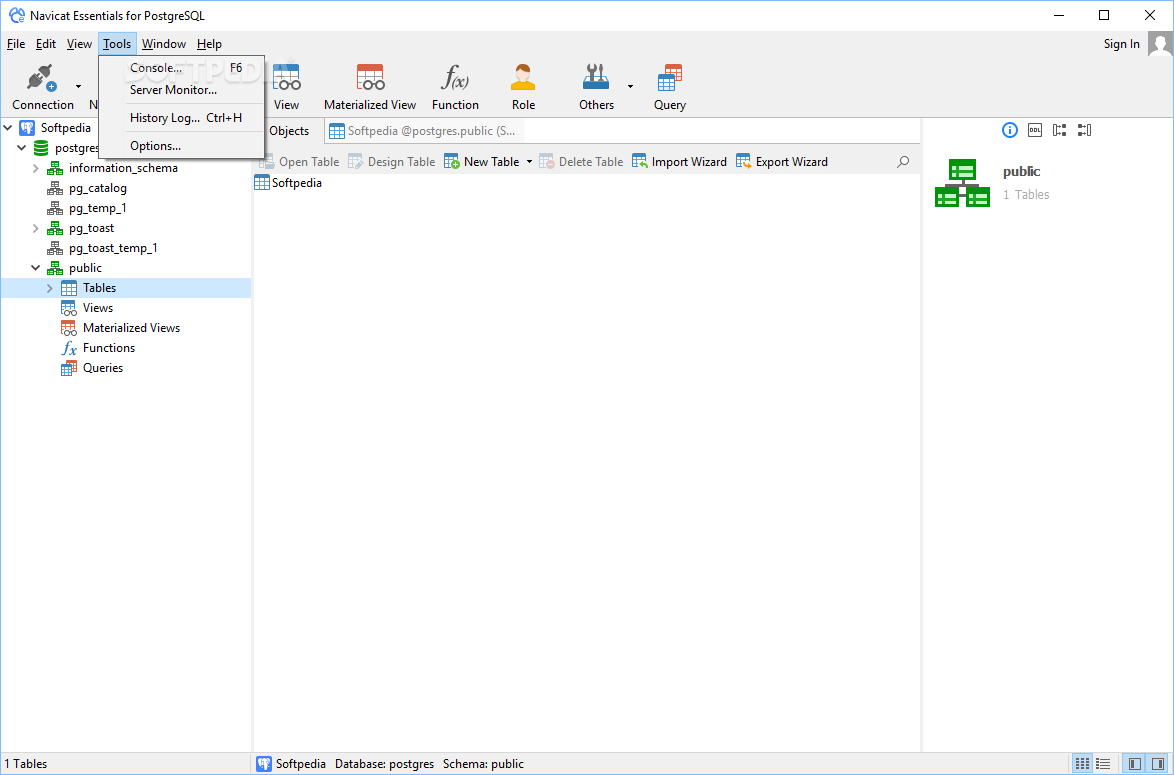Click the New Table button
The height and width of the screenshot is (775, 1174).
[482, 162]
